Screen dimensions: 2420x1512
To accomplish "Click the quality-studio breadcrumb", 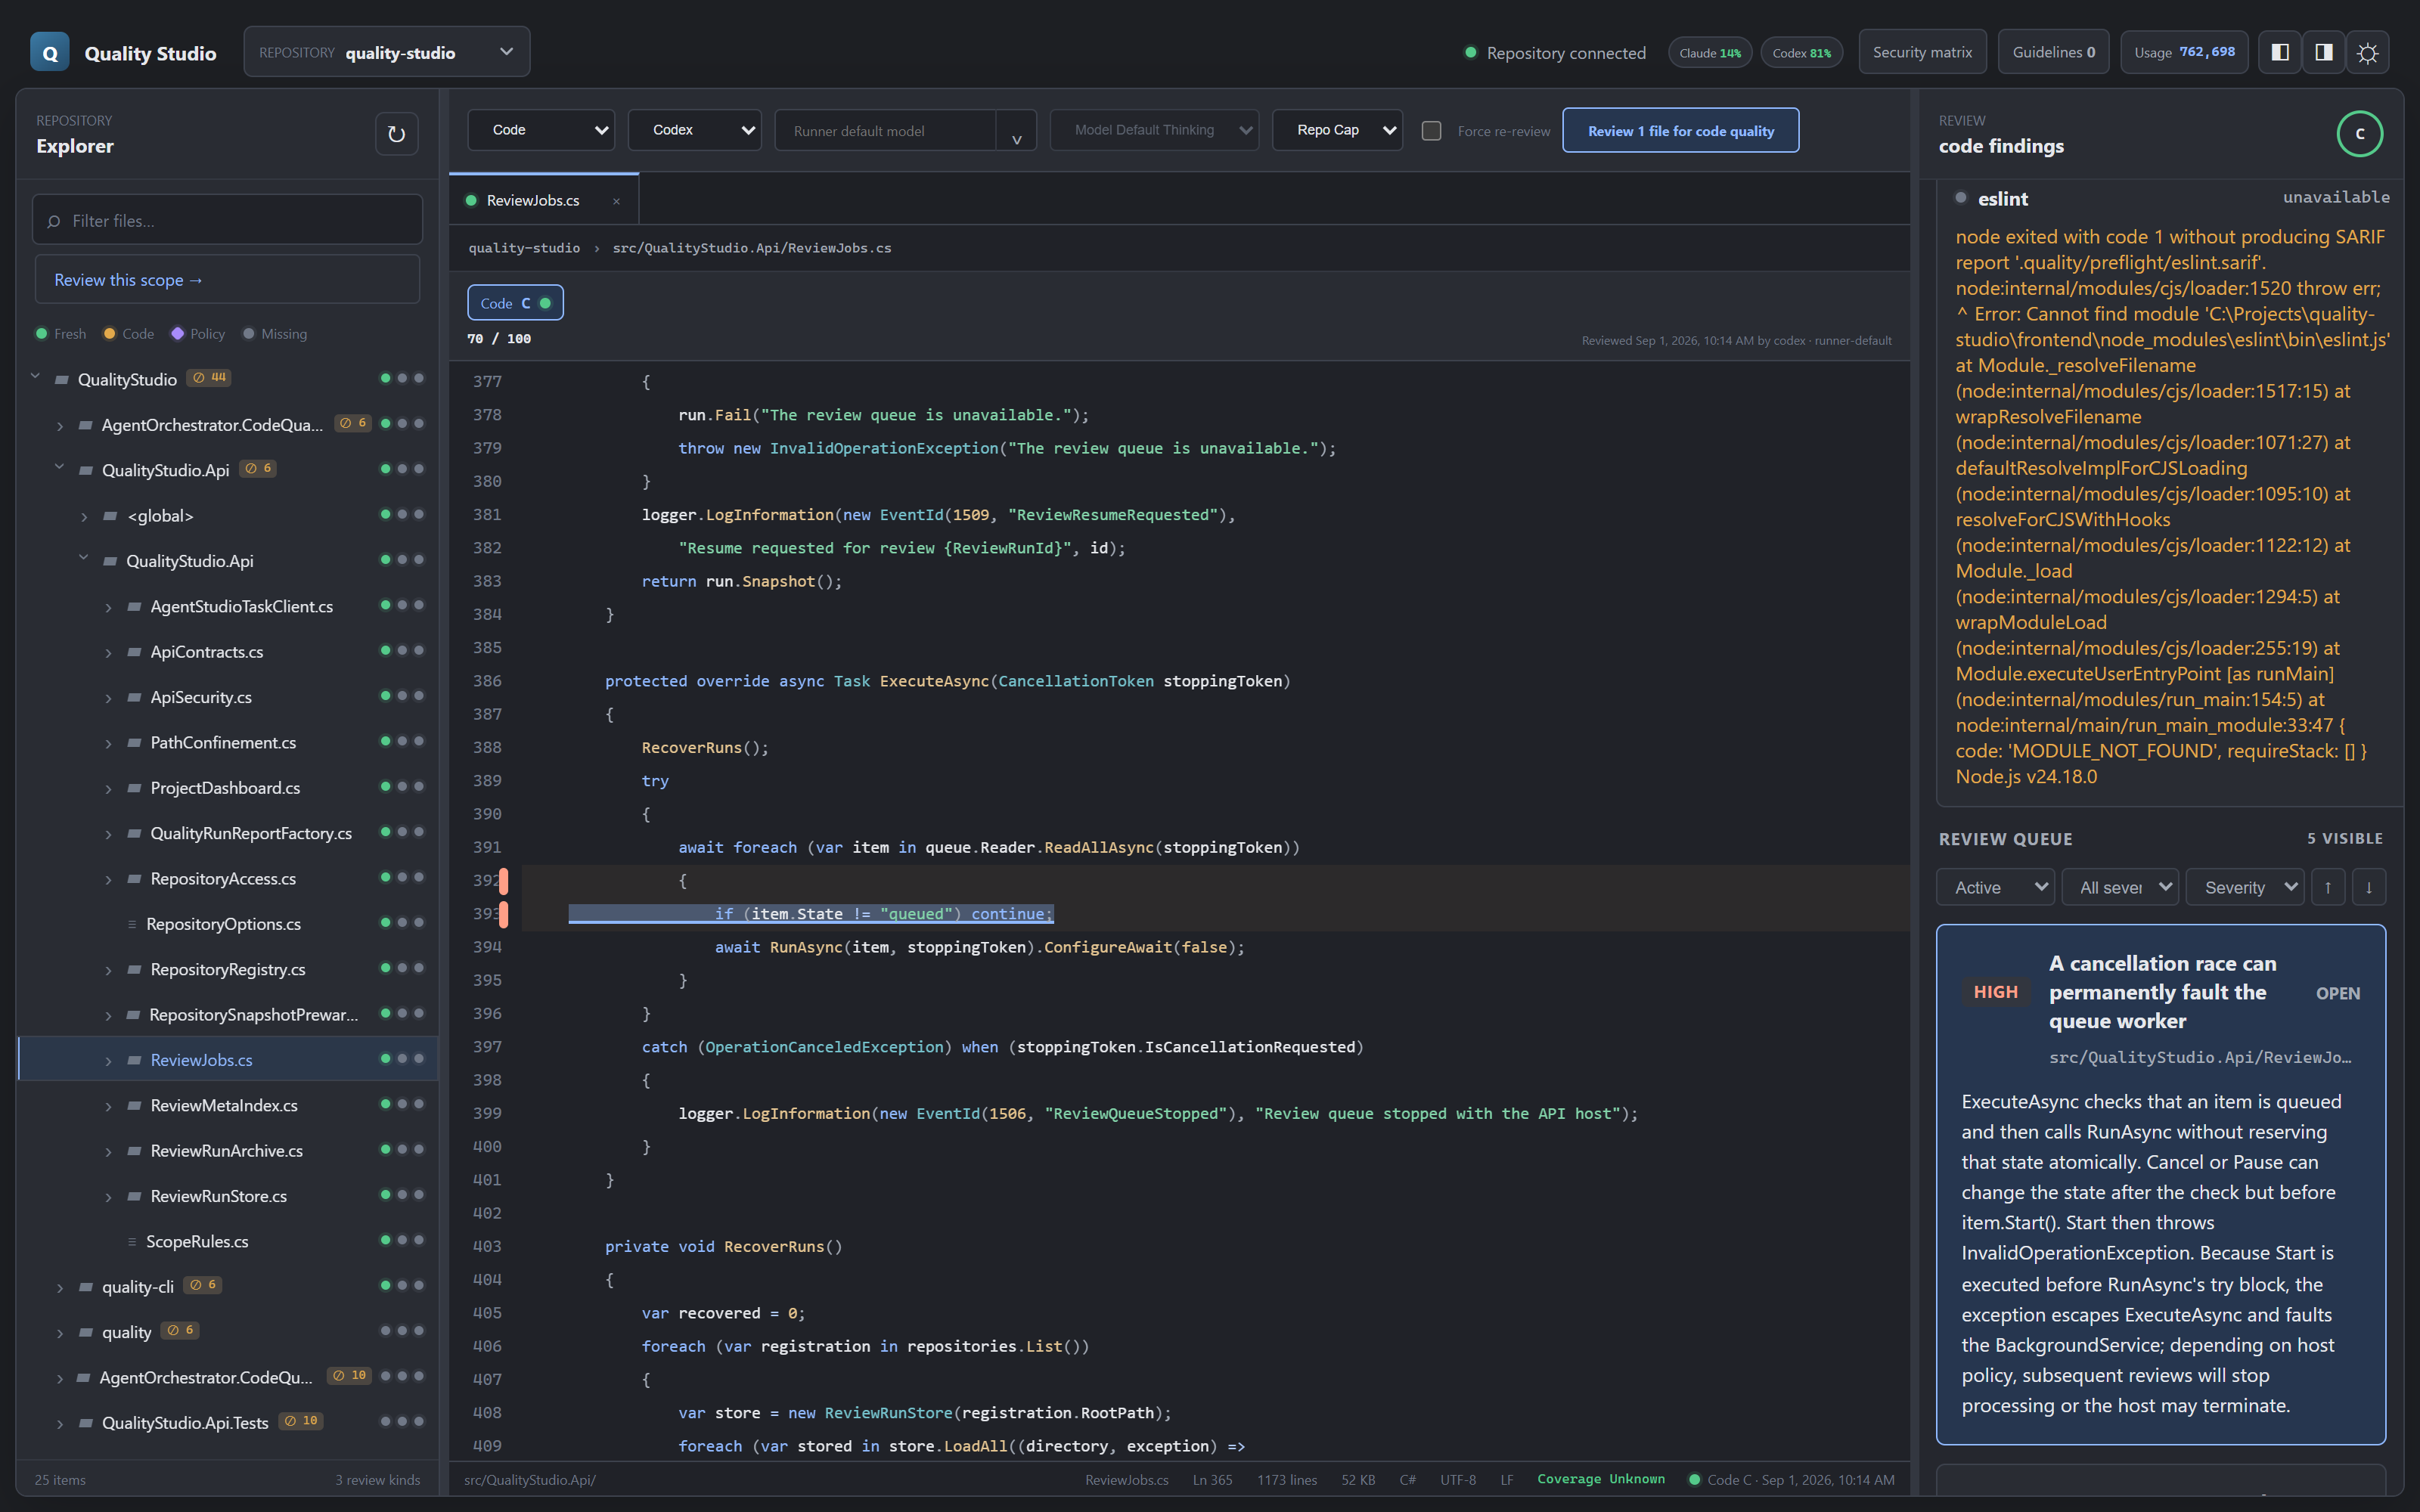I will coord(524,248).
